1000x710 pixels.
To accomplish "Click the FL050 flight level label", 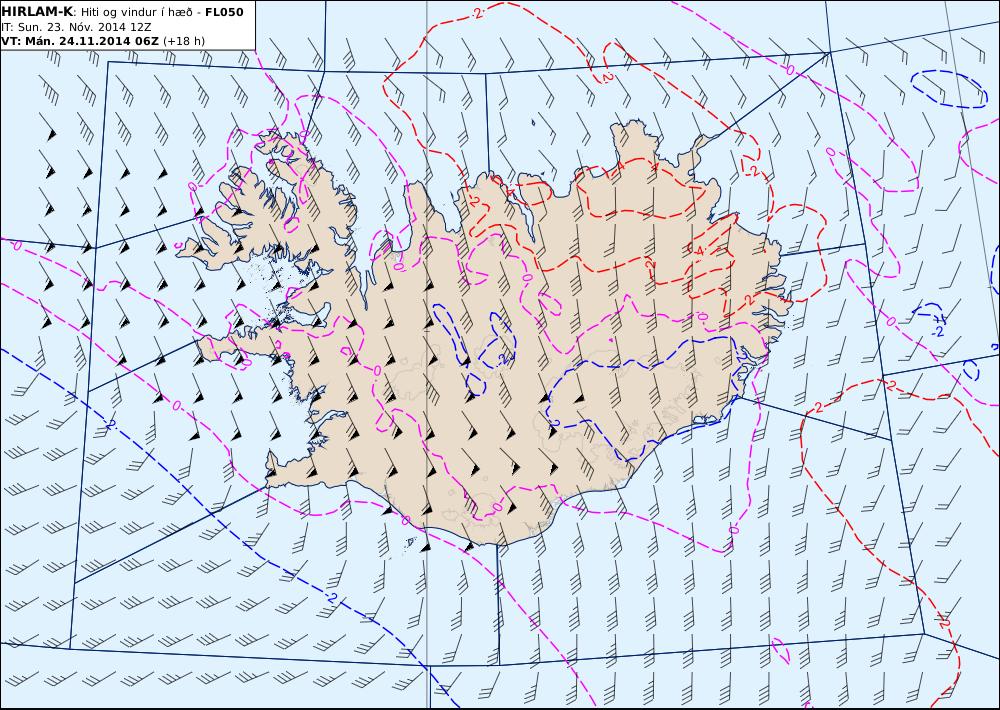I will coord(224,12).
